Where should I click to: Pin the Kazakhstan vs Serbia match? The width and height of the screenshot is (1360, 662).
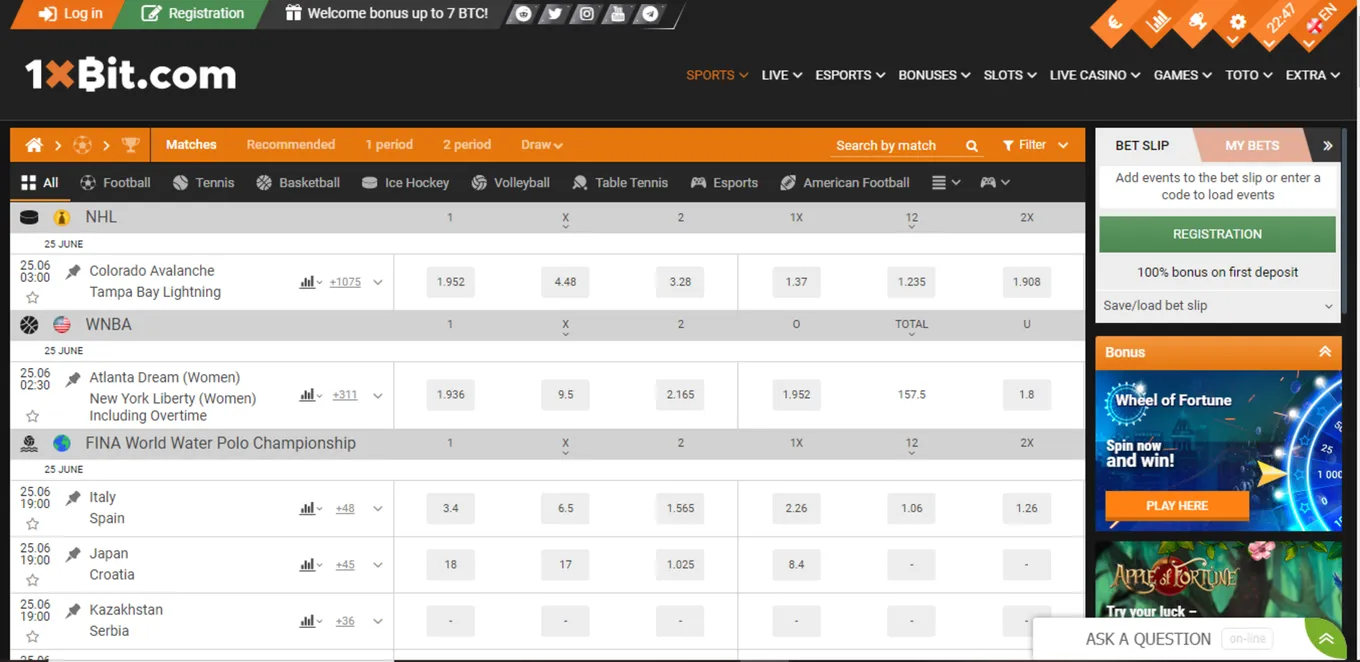pos(73,609)
